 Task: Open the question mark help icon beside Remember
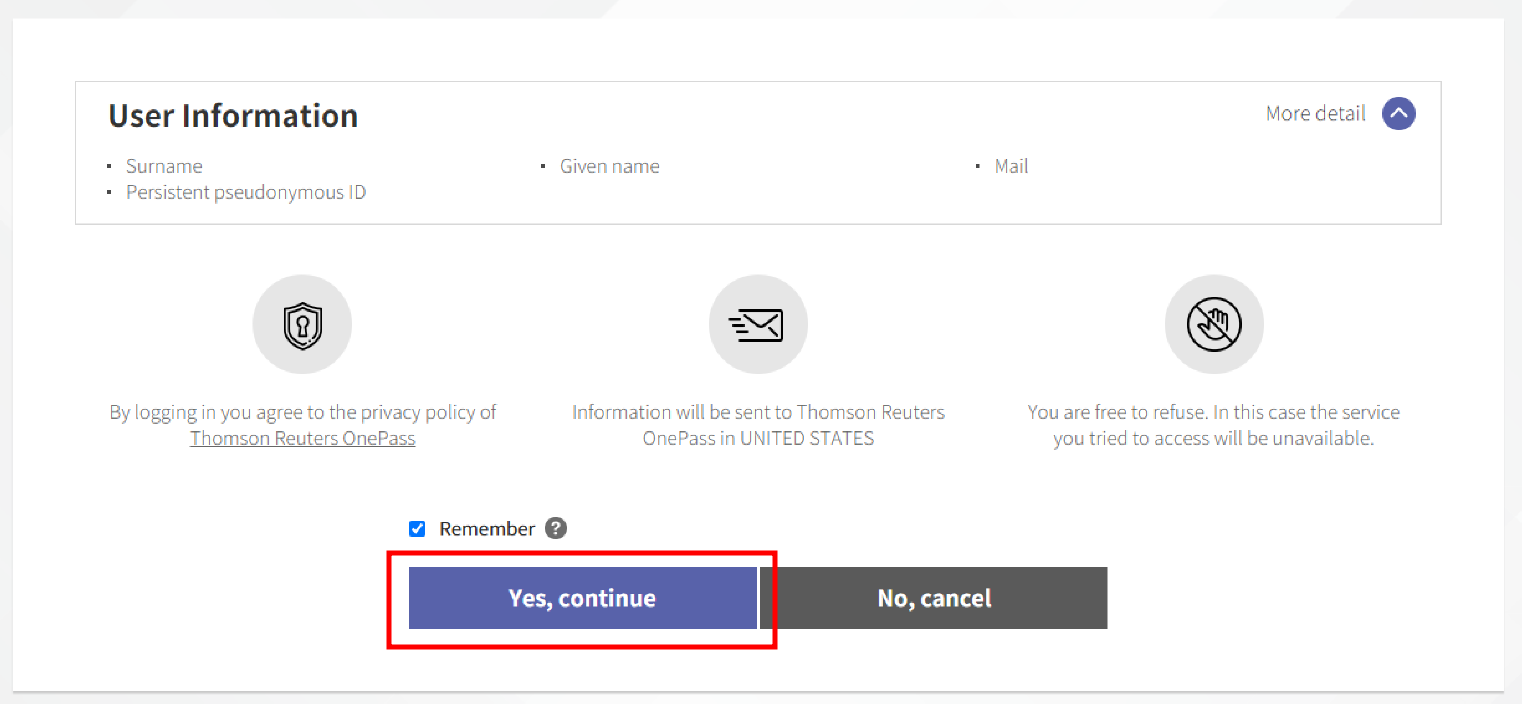(556, 529)
